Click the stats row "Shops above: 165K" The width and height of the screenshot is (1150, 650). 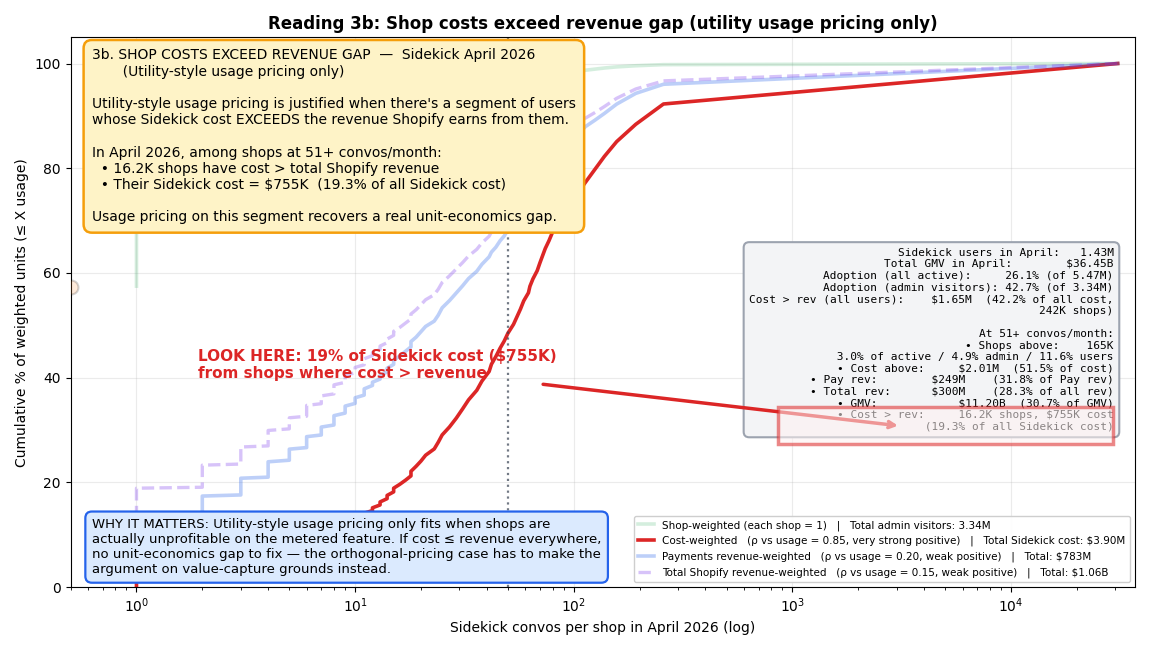[1039, 345]
